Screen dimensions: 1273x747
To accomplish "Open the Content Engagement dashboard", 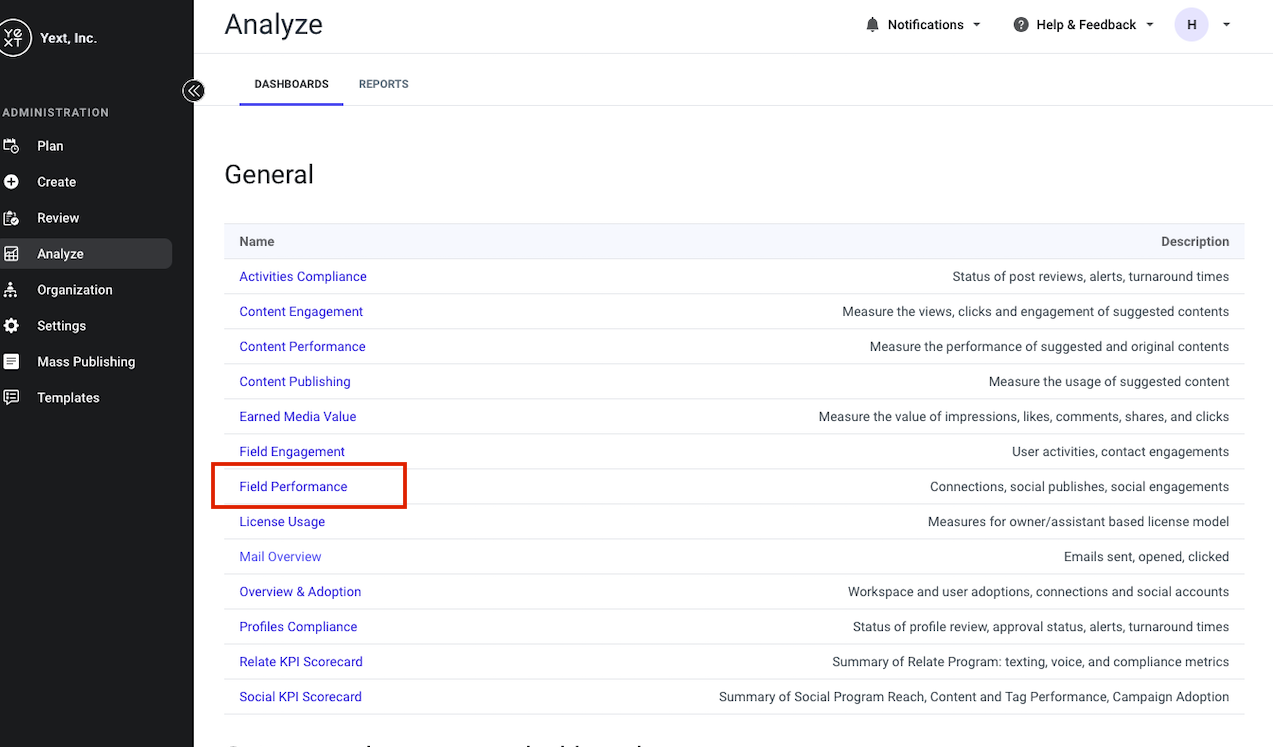I will click(x=301, y=312).
